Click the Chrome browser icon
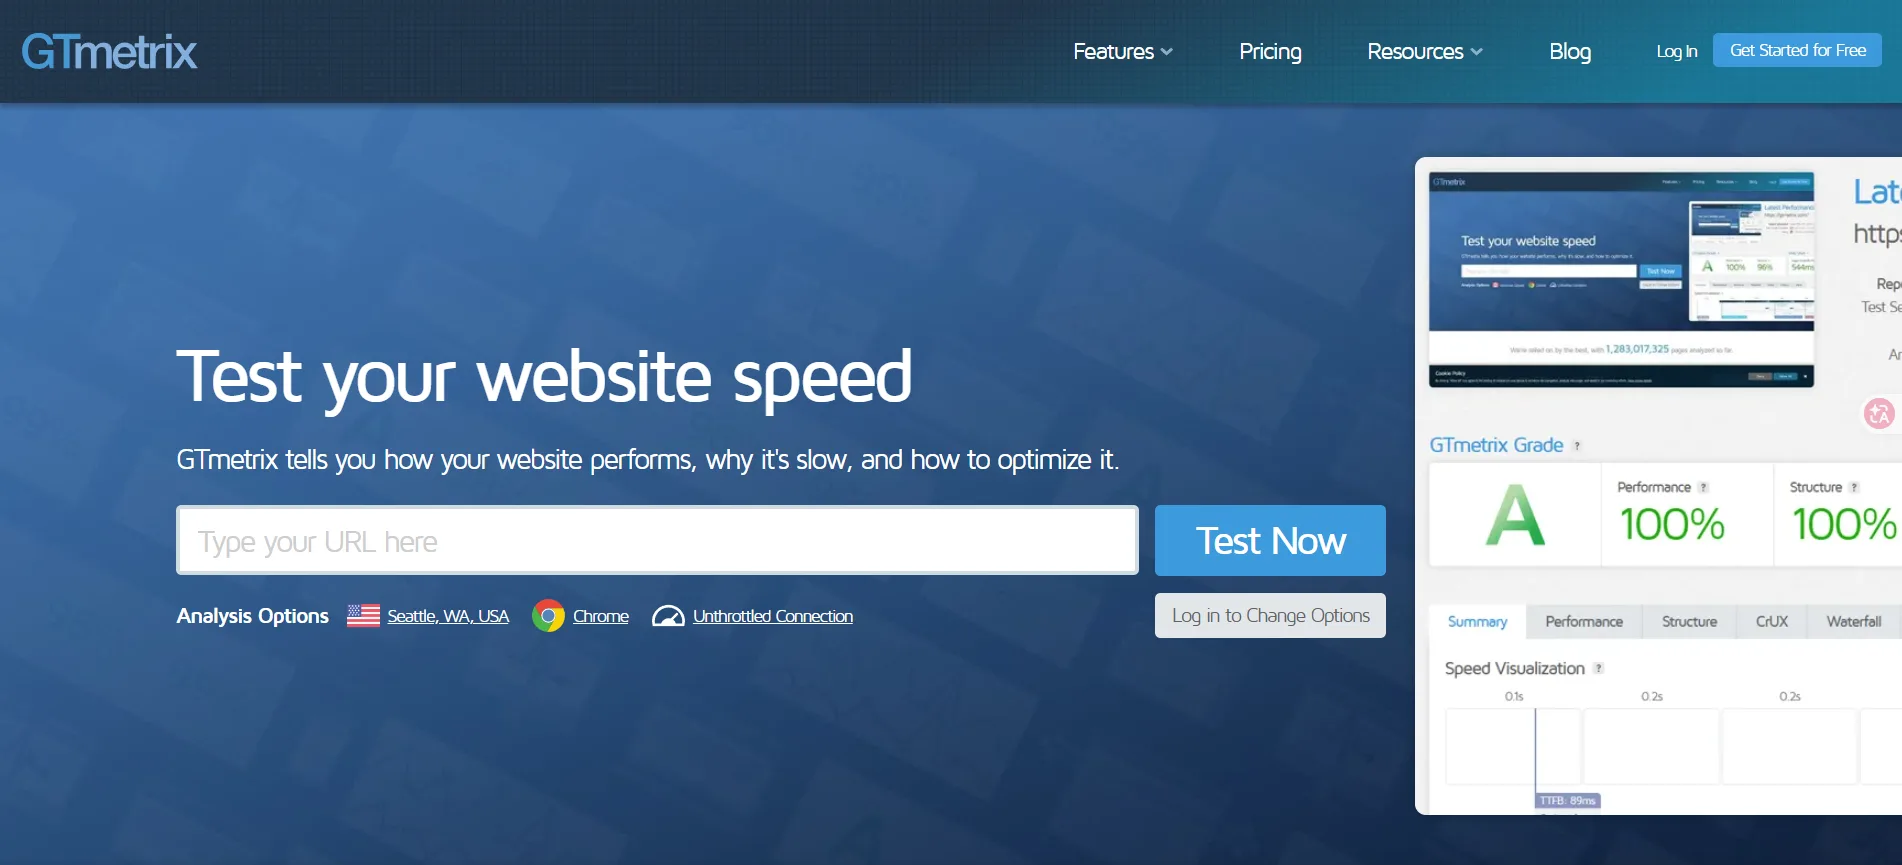 pos(548,616)
